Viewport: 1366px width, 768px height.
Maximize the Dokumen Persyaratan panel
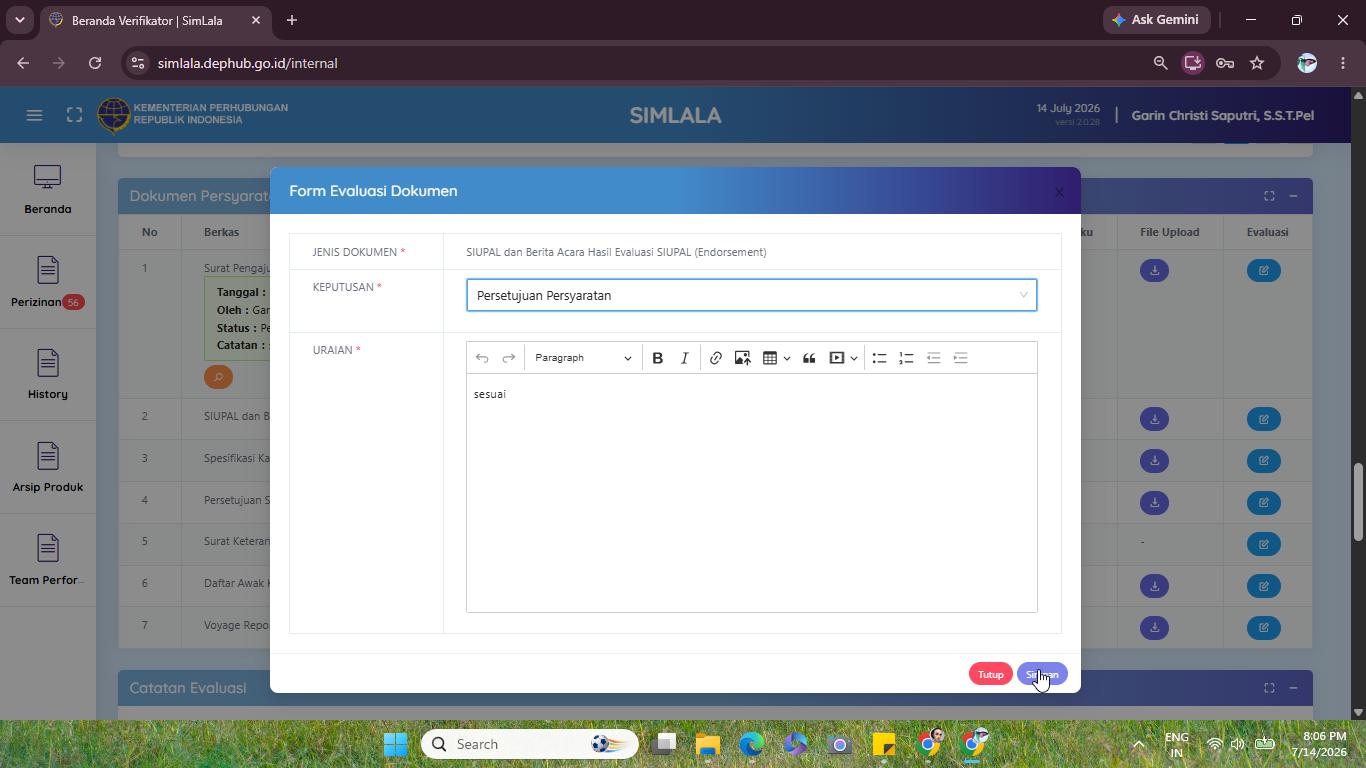click(1269, 196)
